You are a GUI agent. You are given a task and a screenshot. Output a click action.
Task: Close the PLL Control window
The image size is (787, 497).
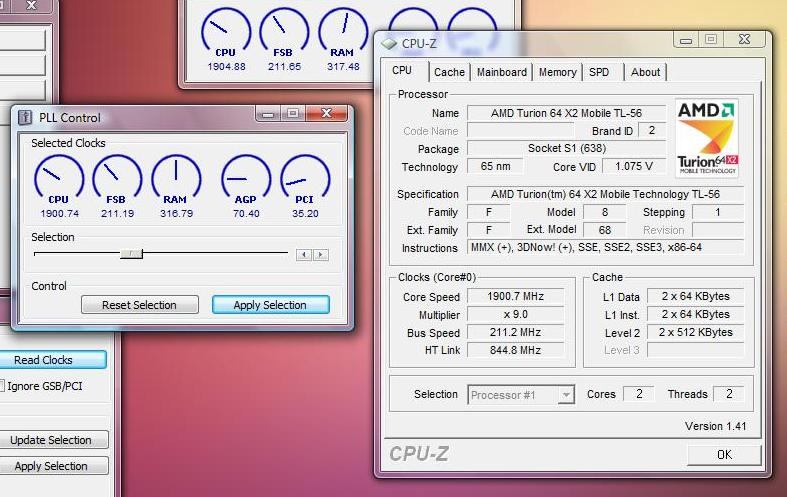pyautogui.click(x=326, y=113)
